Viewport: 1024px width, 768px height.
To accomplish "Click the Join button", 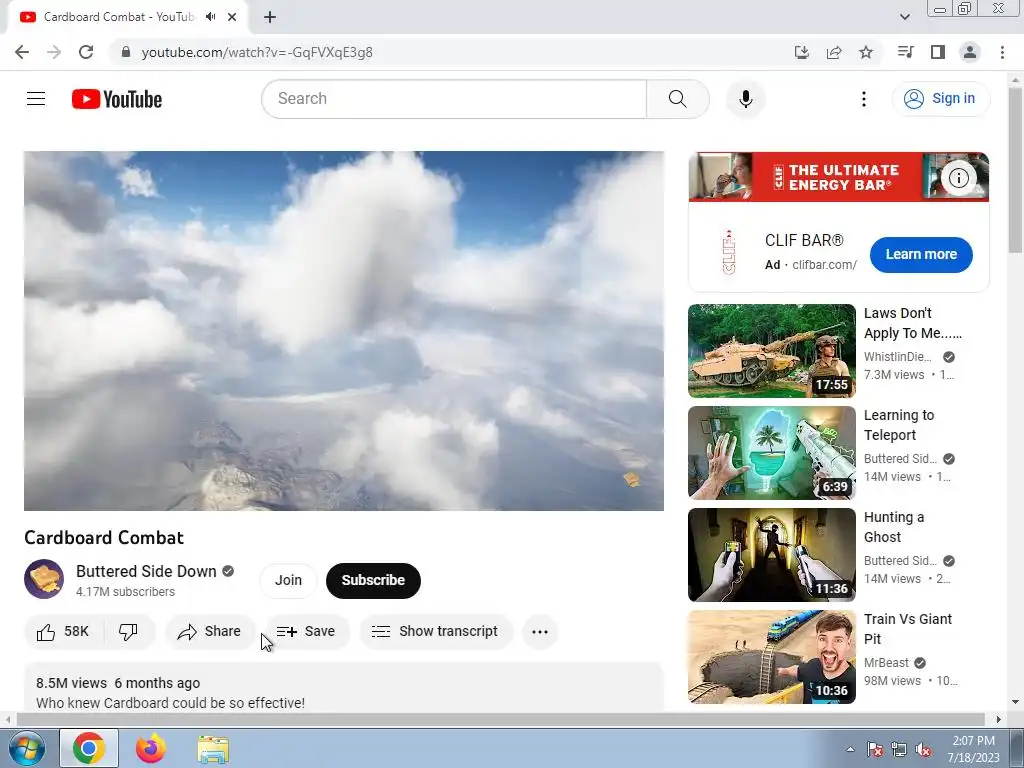I will click(288, 580).
